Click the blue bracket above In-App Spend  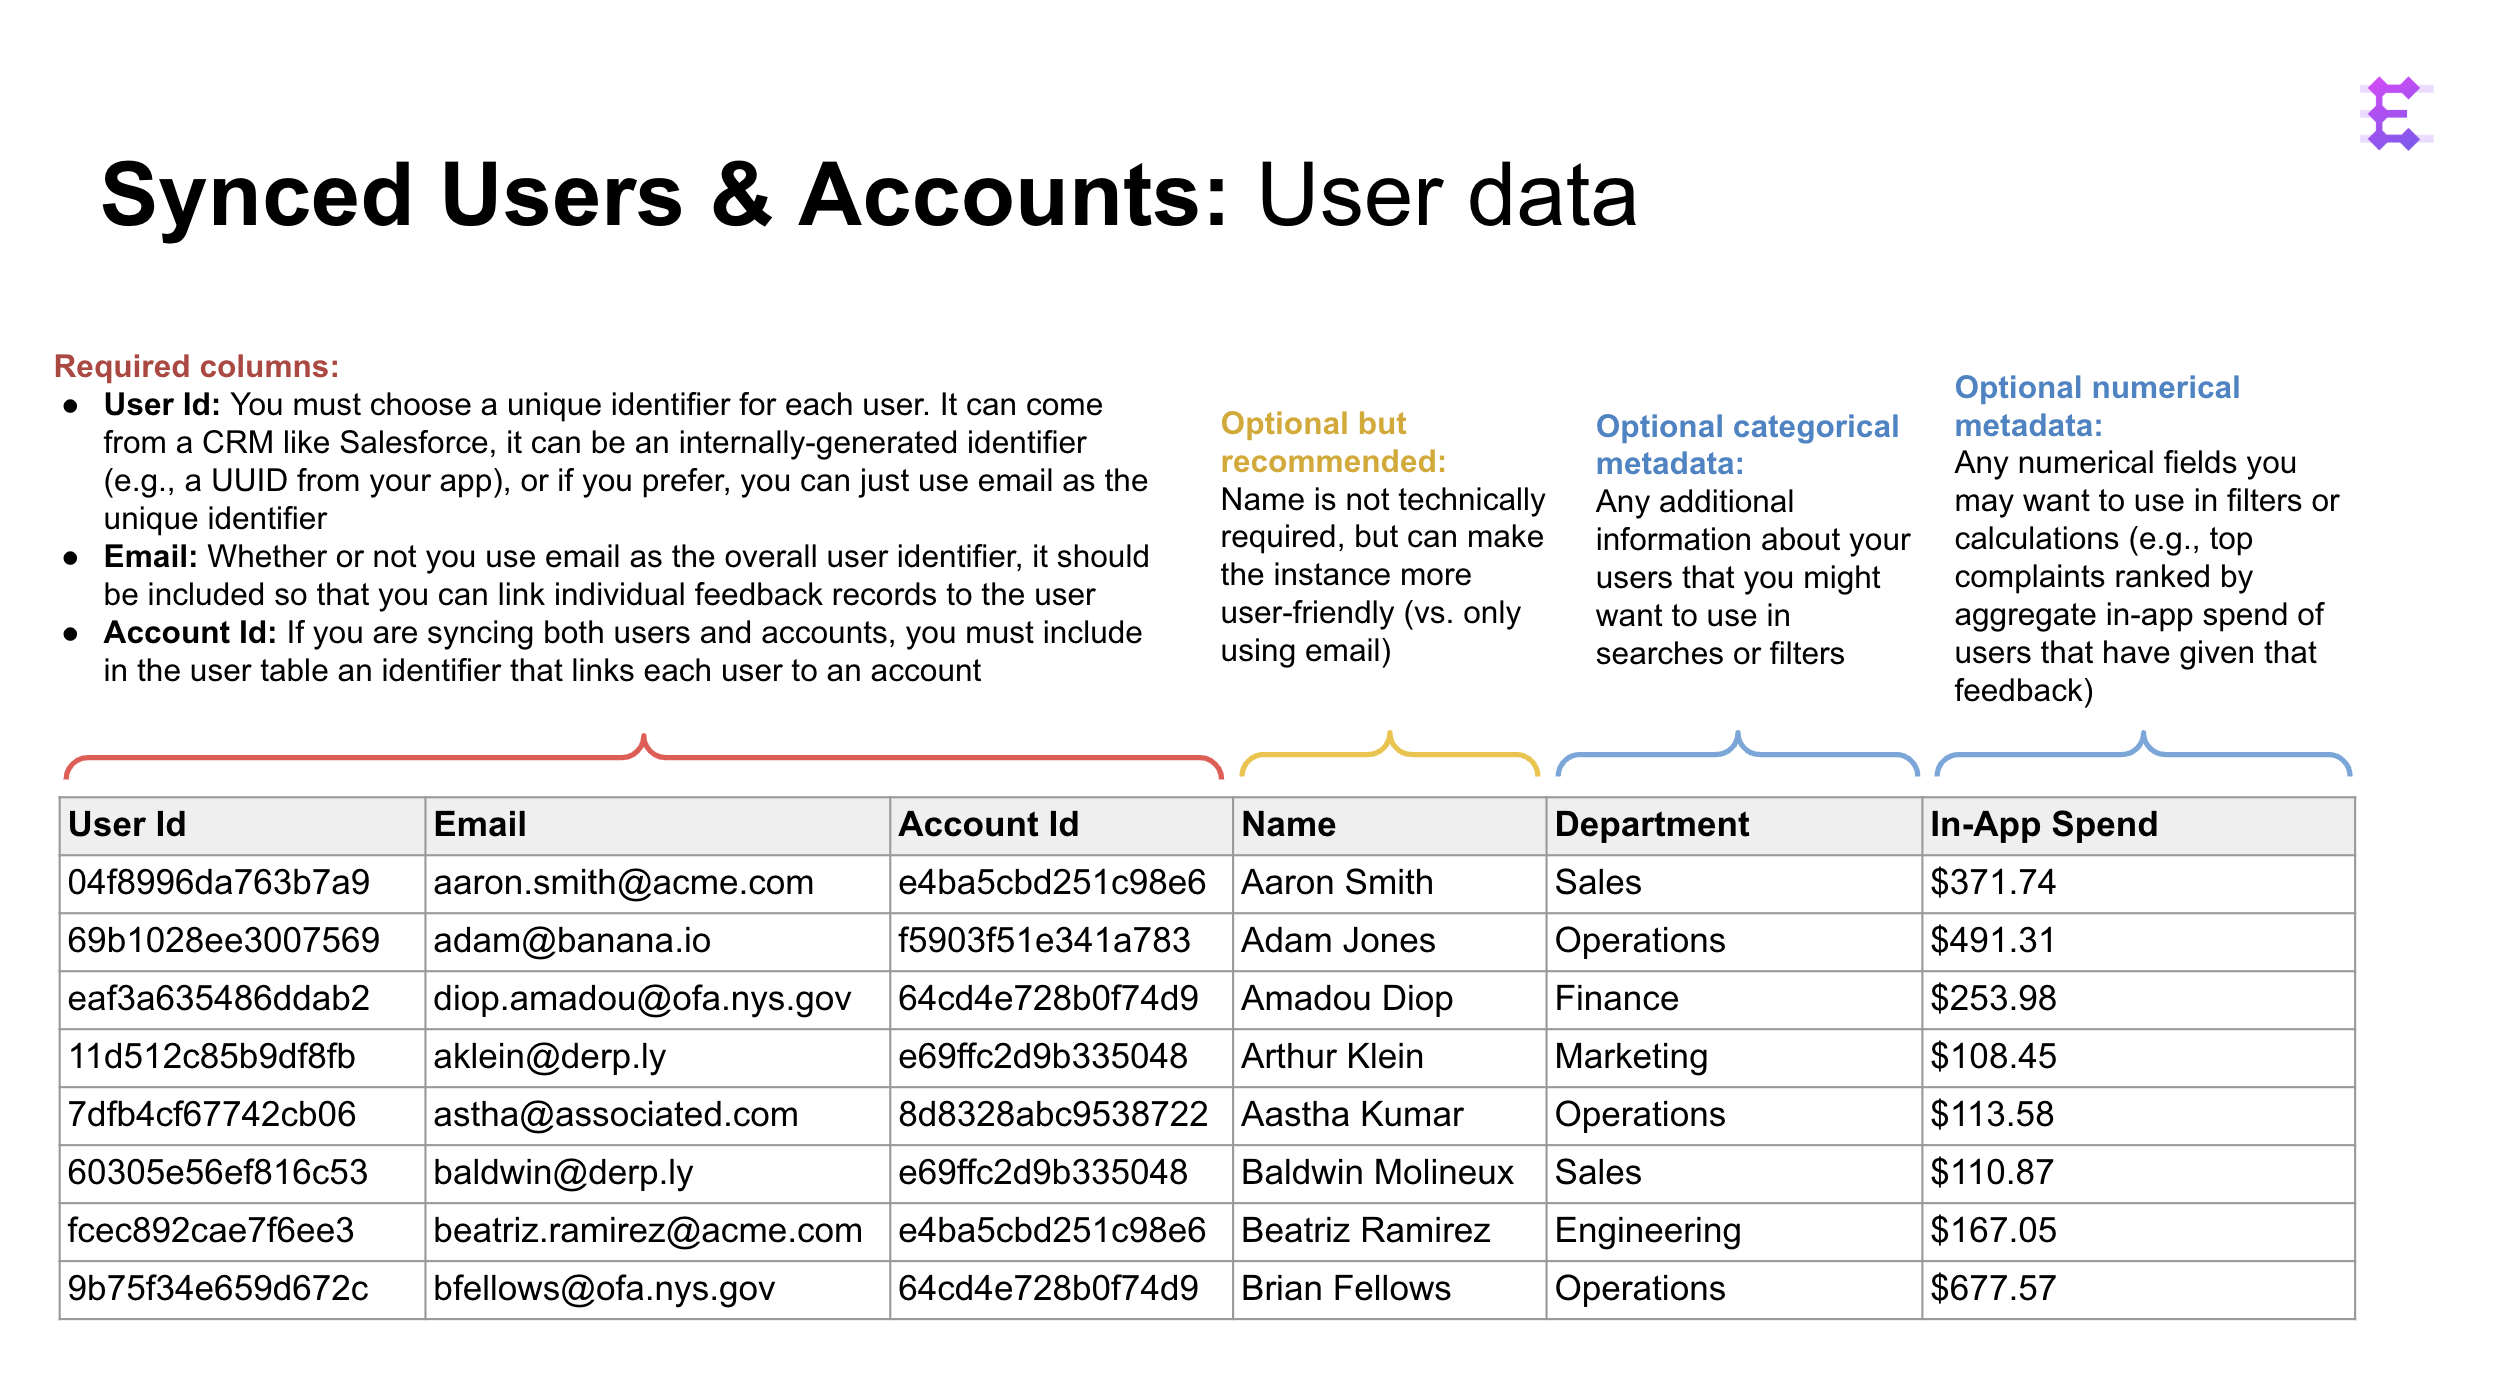[2143, 753]
